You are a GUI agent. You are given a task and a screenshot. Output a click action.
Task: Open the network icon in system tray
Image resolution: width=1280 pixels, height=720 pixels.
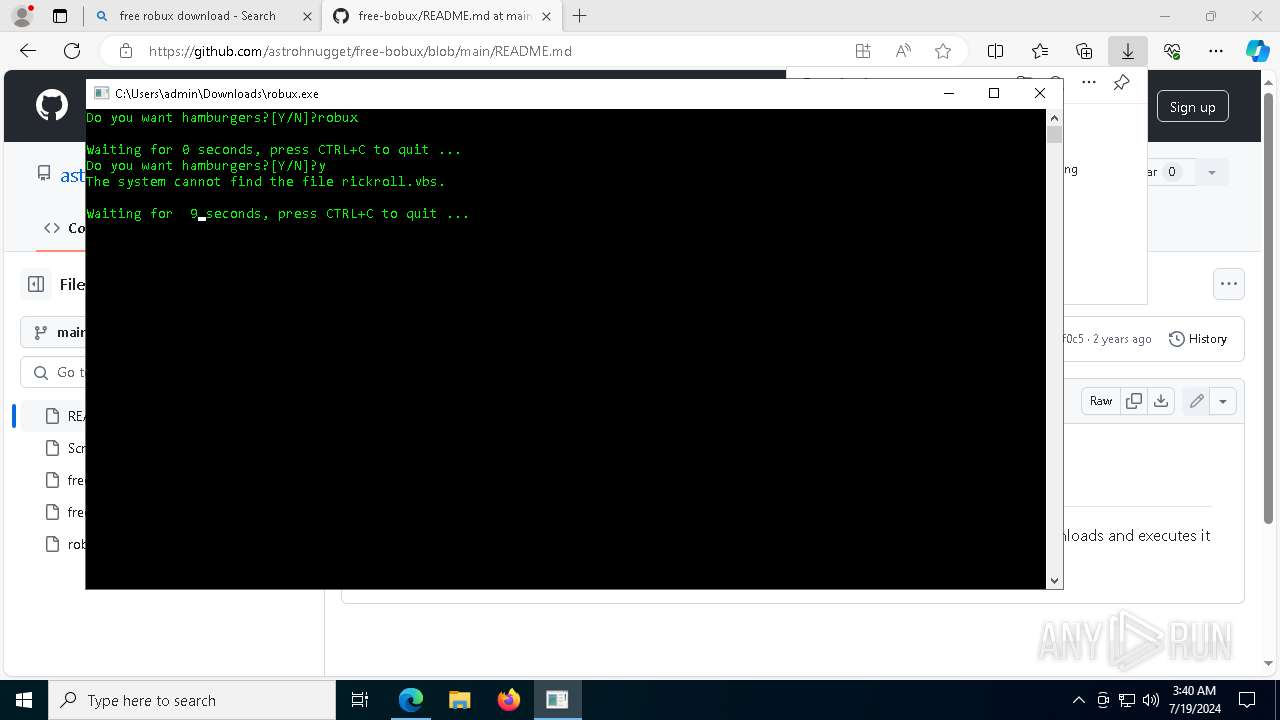1127,700
